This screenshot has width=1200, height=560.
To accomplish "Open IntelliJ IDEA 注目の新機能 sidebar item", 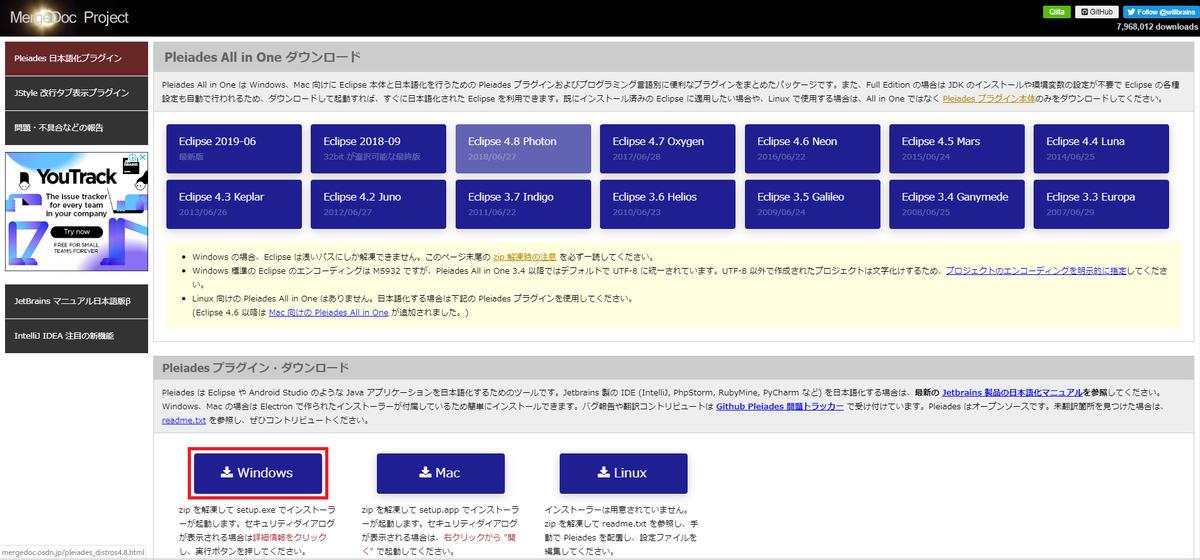I will coord(75,335).
